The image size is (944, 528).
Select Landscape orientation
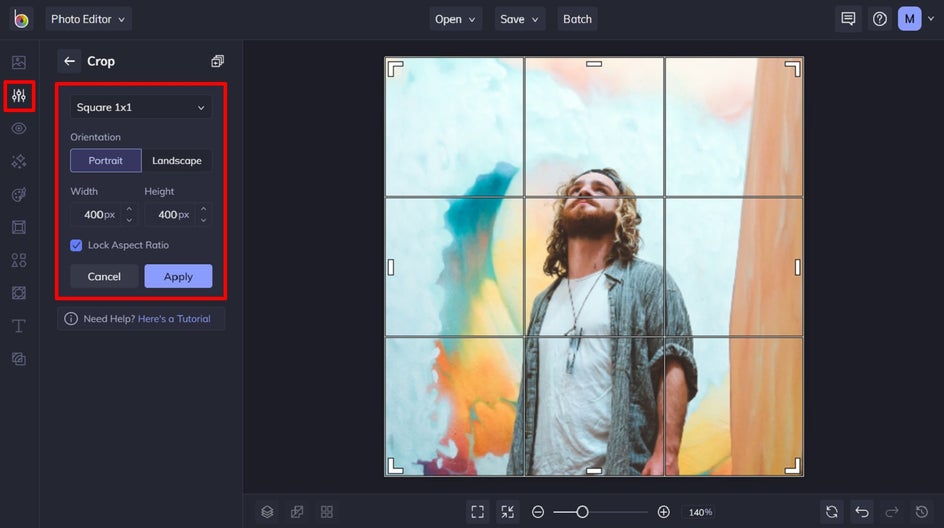176,160
